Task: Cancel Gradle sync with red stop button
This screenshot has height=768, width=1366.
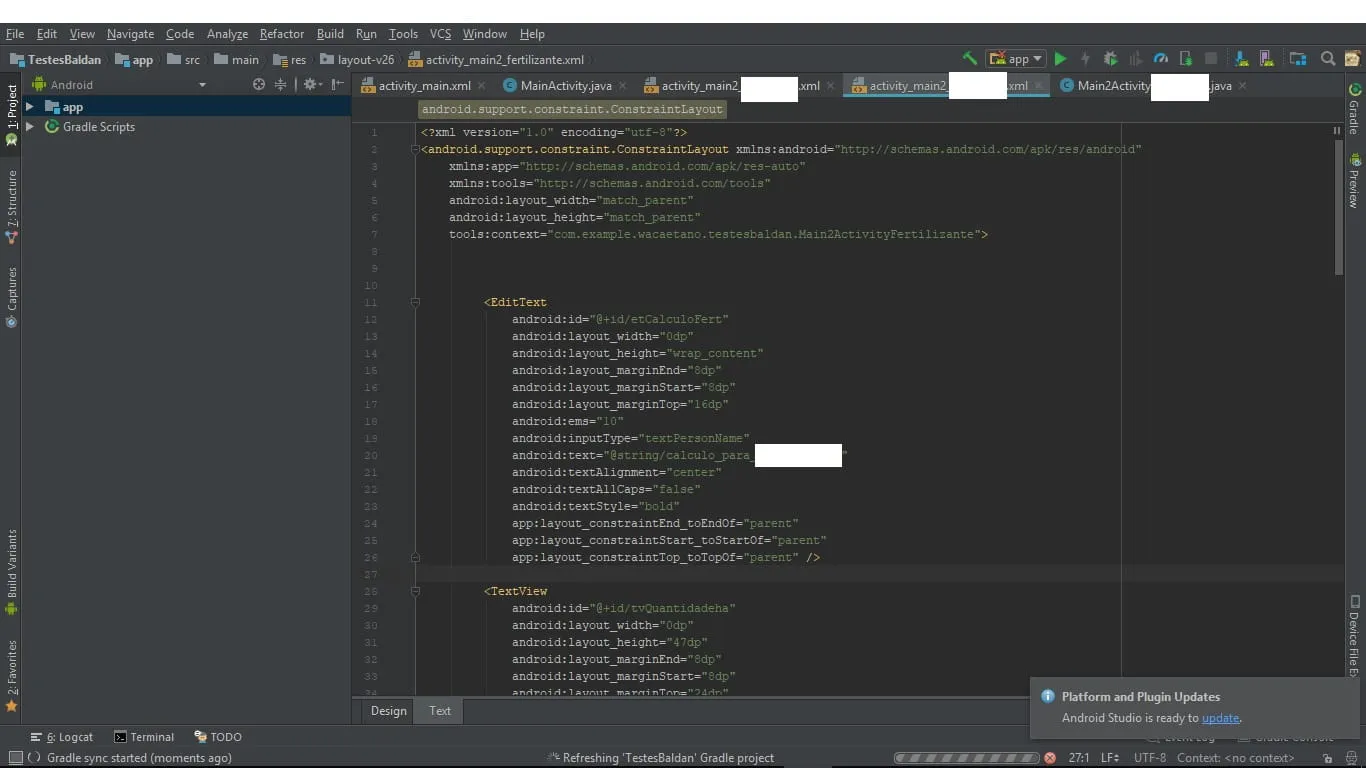Action: 1049,758
